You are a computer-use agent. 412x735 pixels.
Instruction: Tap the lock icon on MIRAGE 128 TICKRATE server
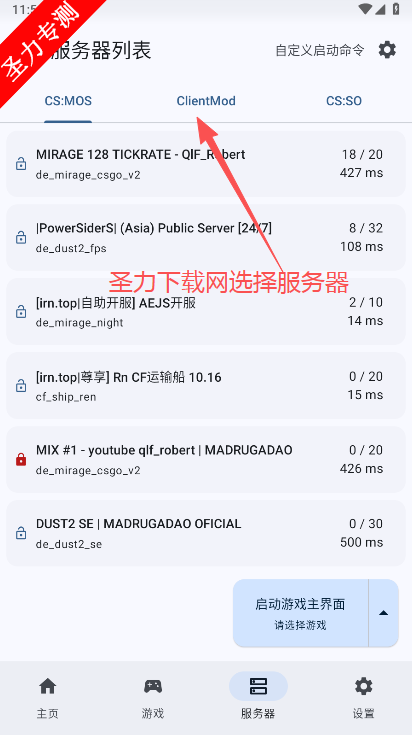(21, 164)
